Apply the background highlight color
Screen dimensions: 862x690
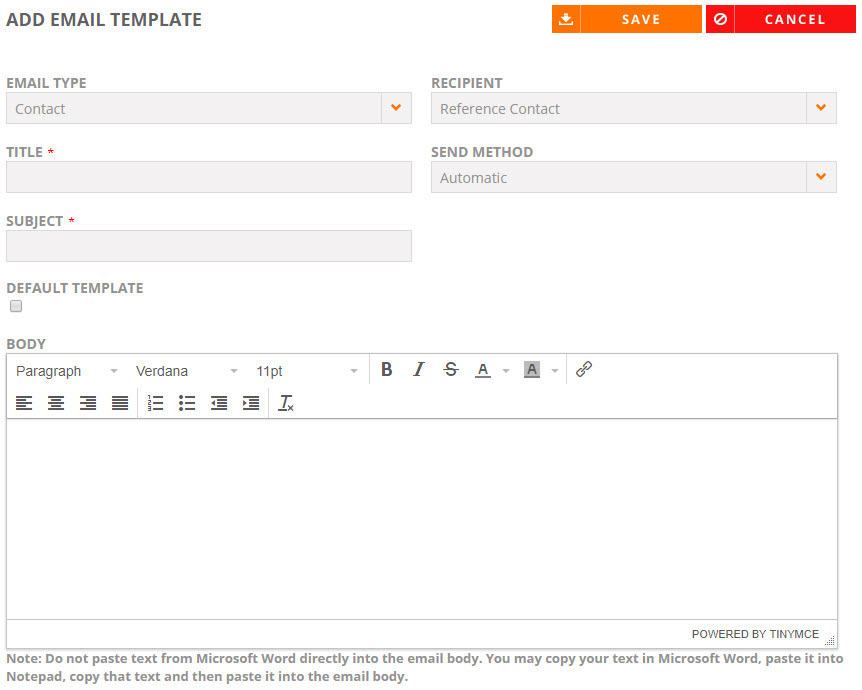(x=532, y=369)
